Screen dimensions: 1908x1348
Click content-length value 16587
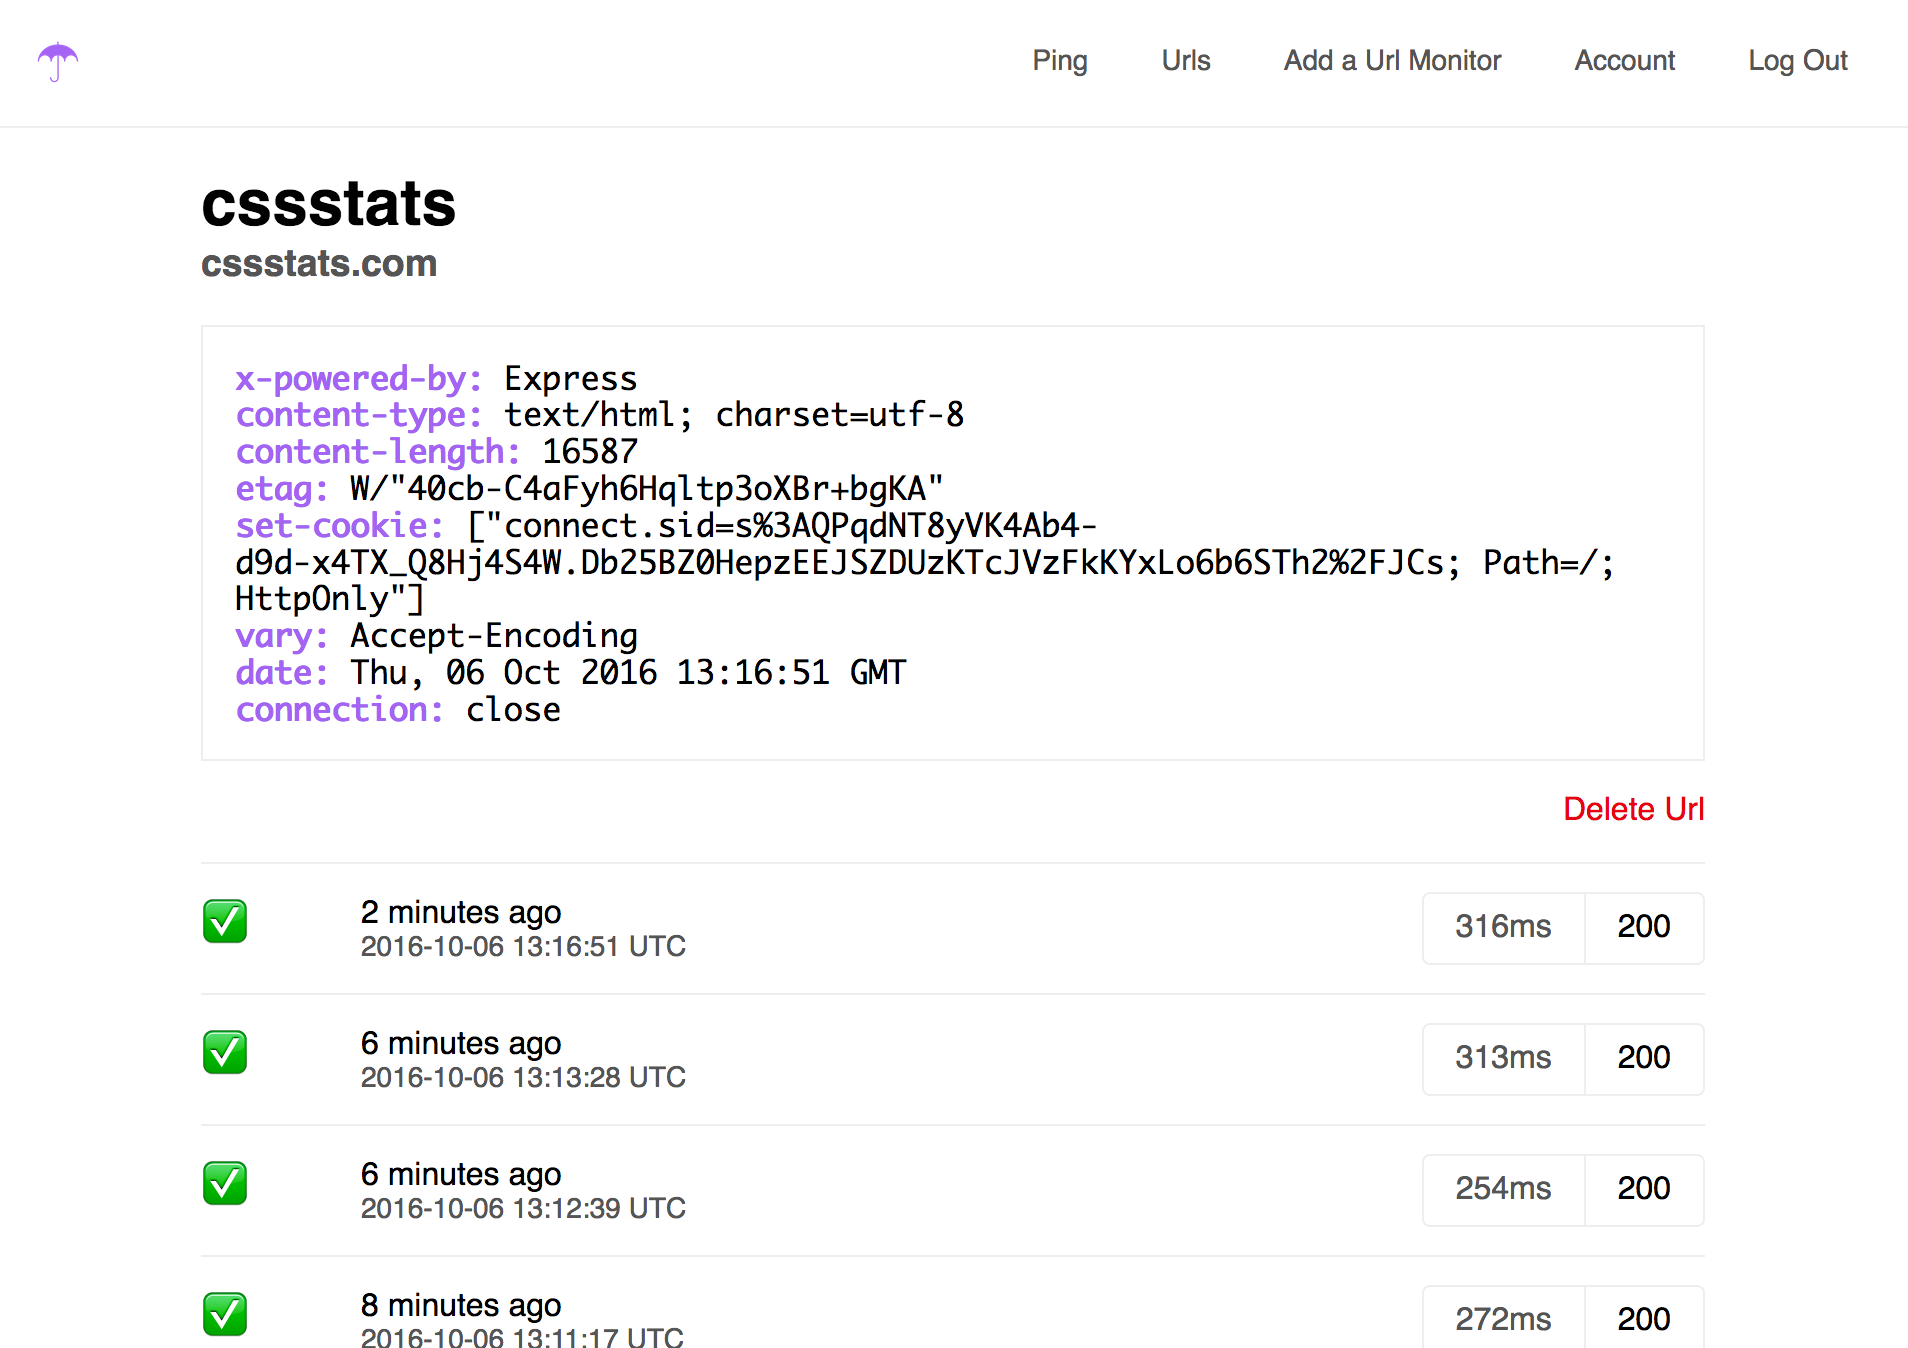tap(590, 452)
